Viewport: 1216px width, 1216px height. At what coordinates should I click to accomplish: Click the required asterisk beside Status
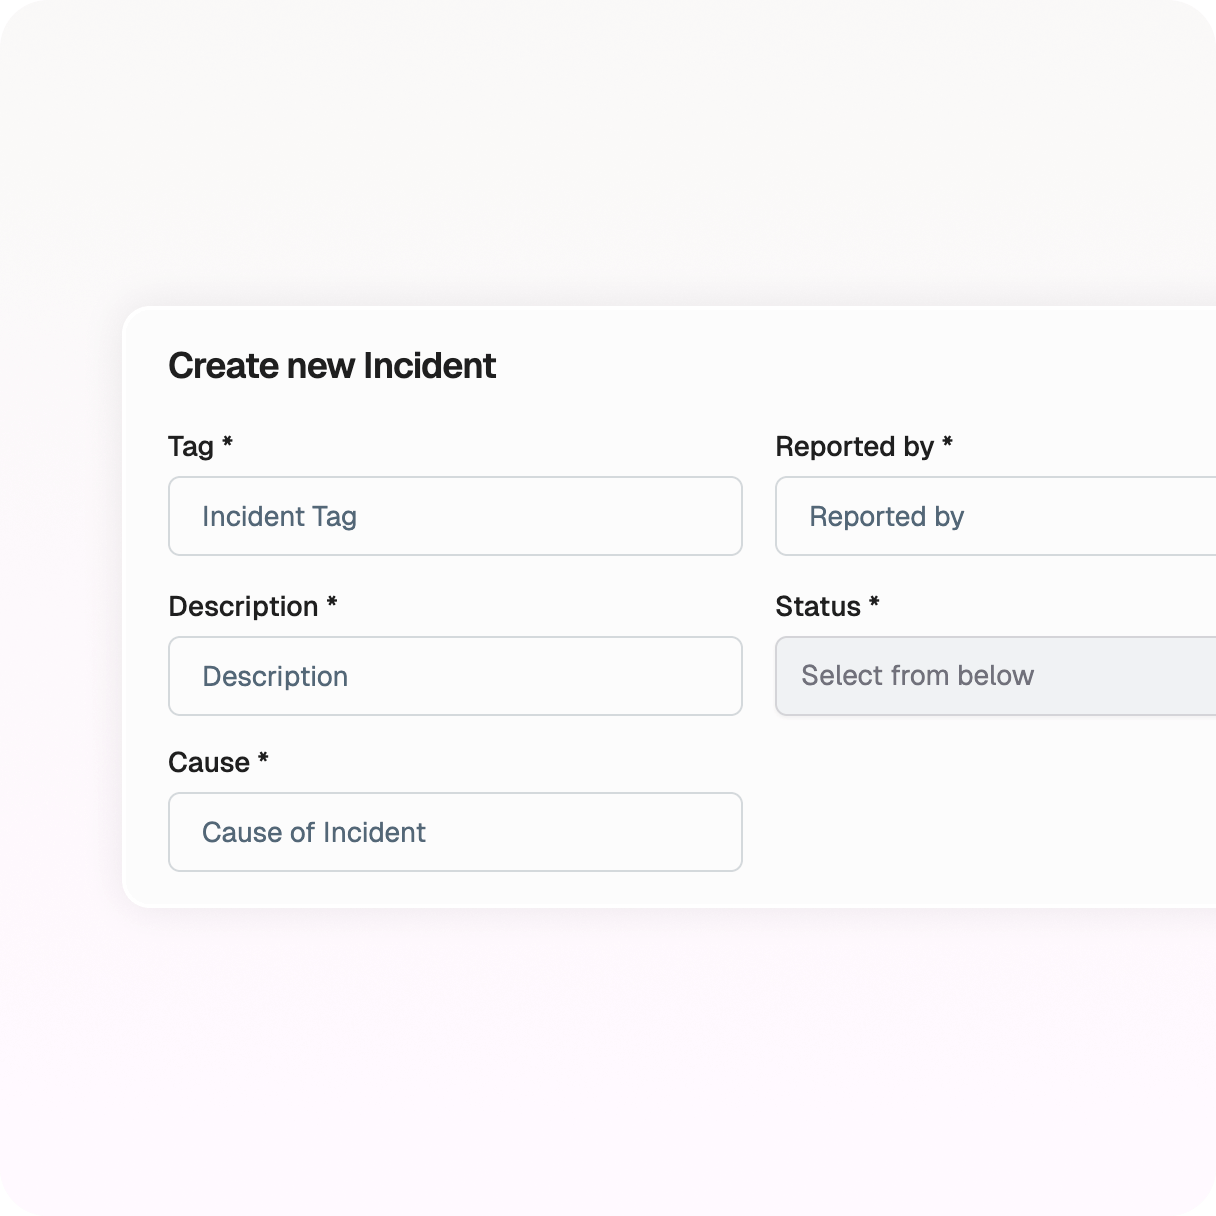point(874,602)
